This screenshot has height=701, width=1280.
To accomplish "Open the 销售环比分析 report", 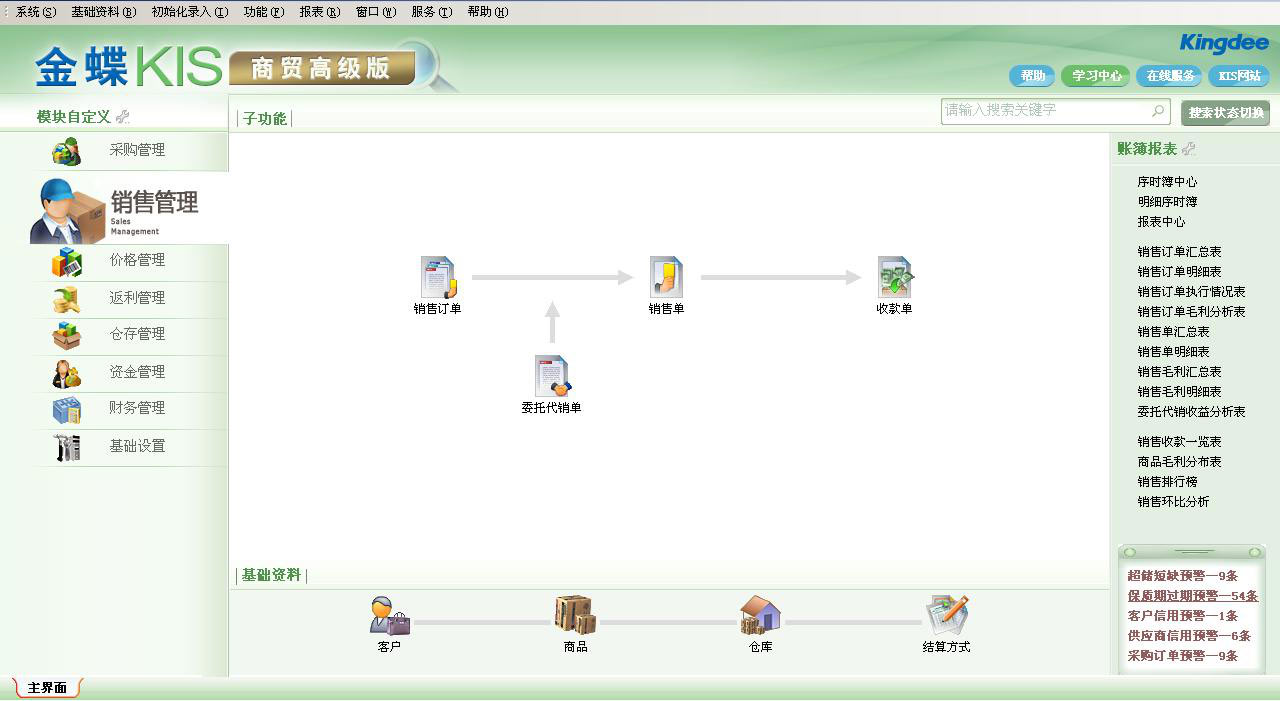I will 1173,502.
